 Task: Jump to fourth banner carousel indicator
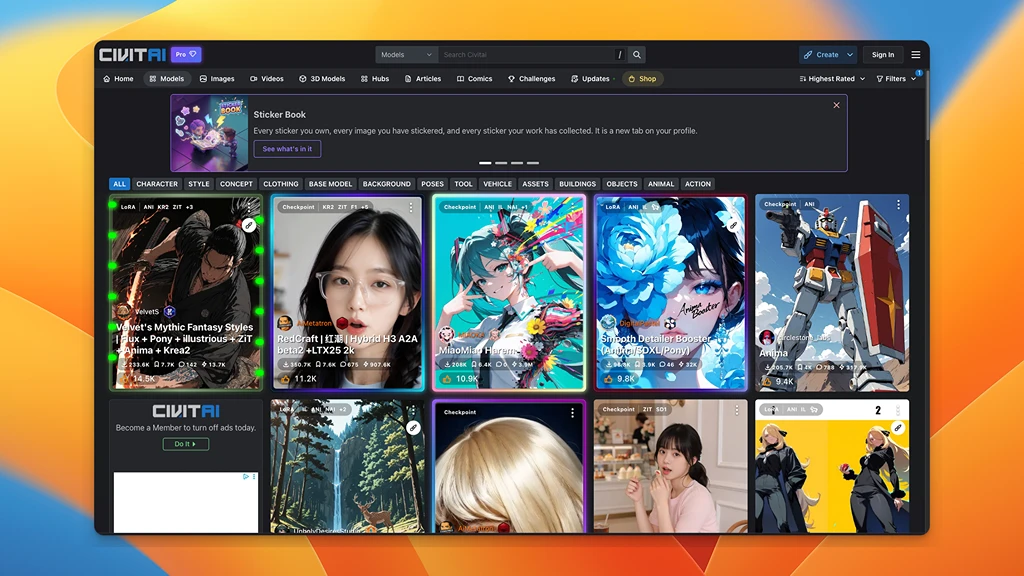533,163
